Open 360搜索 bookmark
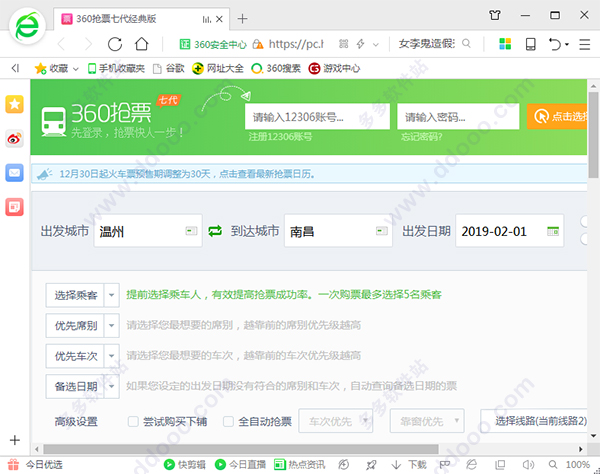The width and height of the screenshot is (600, 474). click(276, 68)
